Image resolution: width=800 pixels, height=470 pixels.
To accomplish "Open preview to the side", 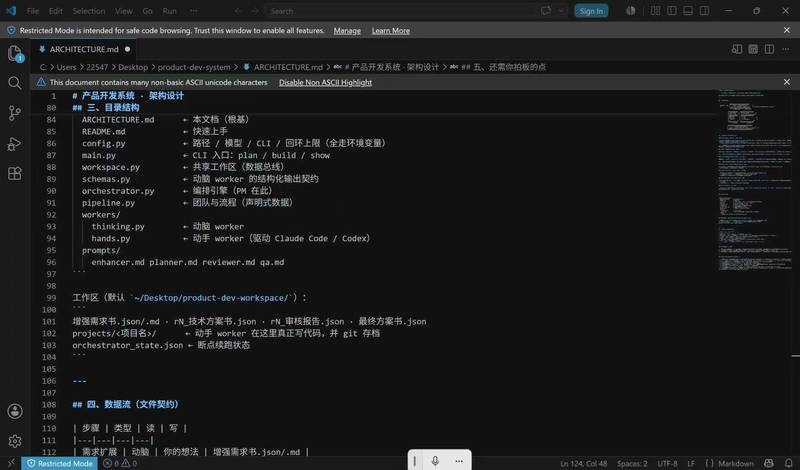I will click(737, 49).
